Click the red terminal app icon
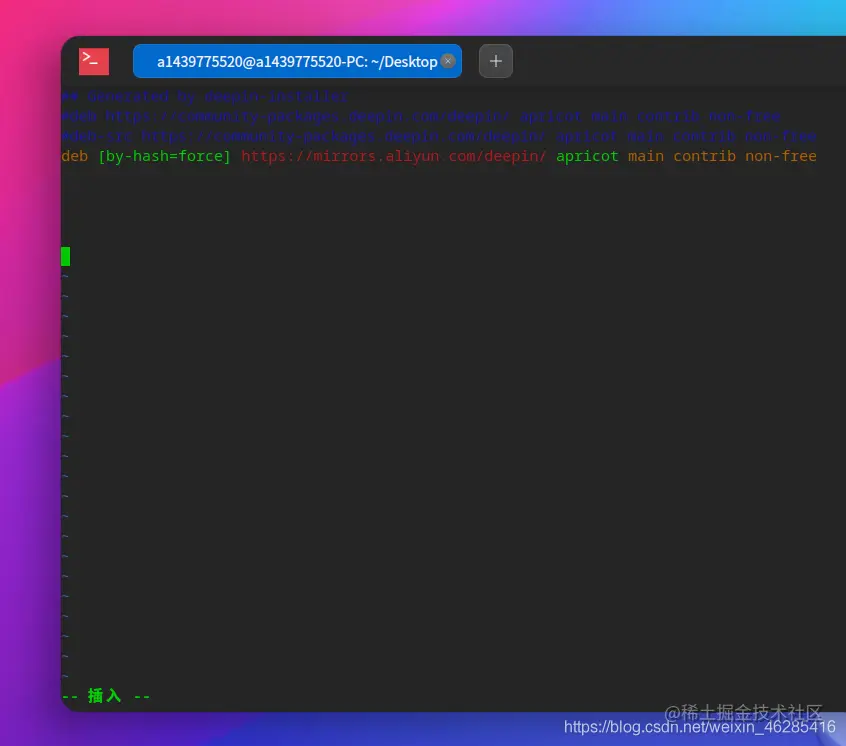 (94, 61)
